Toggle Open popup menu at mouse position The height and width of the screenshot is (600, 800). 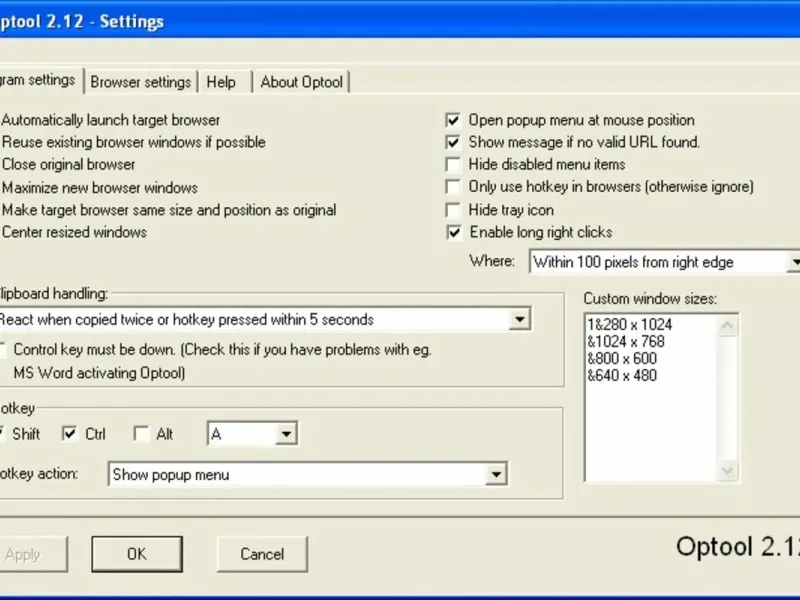tap(453, 120)
